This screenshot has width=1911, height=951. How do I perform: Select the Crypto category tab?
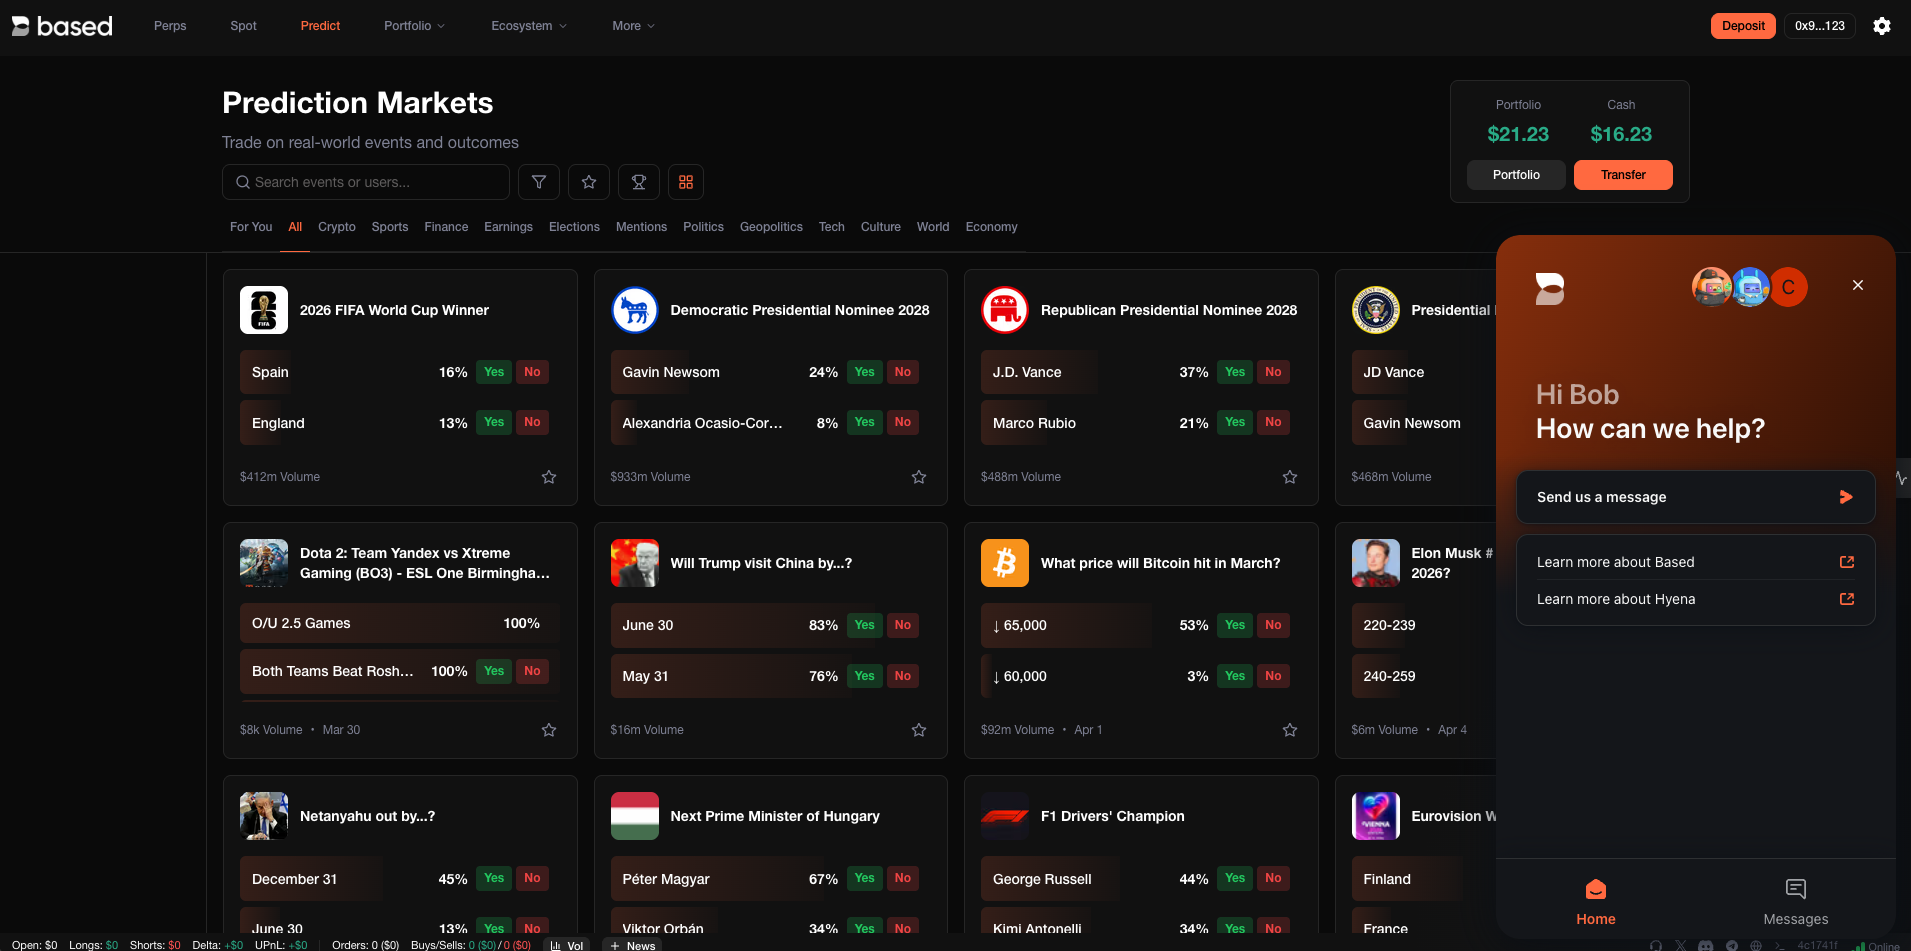pyautogui.click(x=337, y=227)
